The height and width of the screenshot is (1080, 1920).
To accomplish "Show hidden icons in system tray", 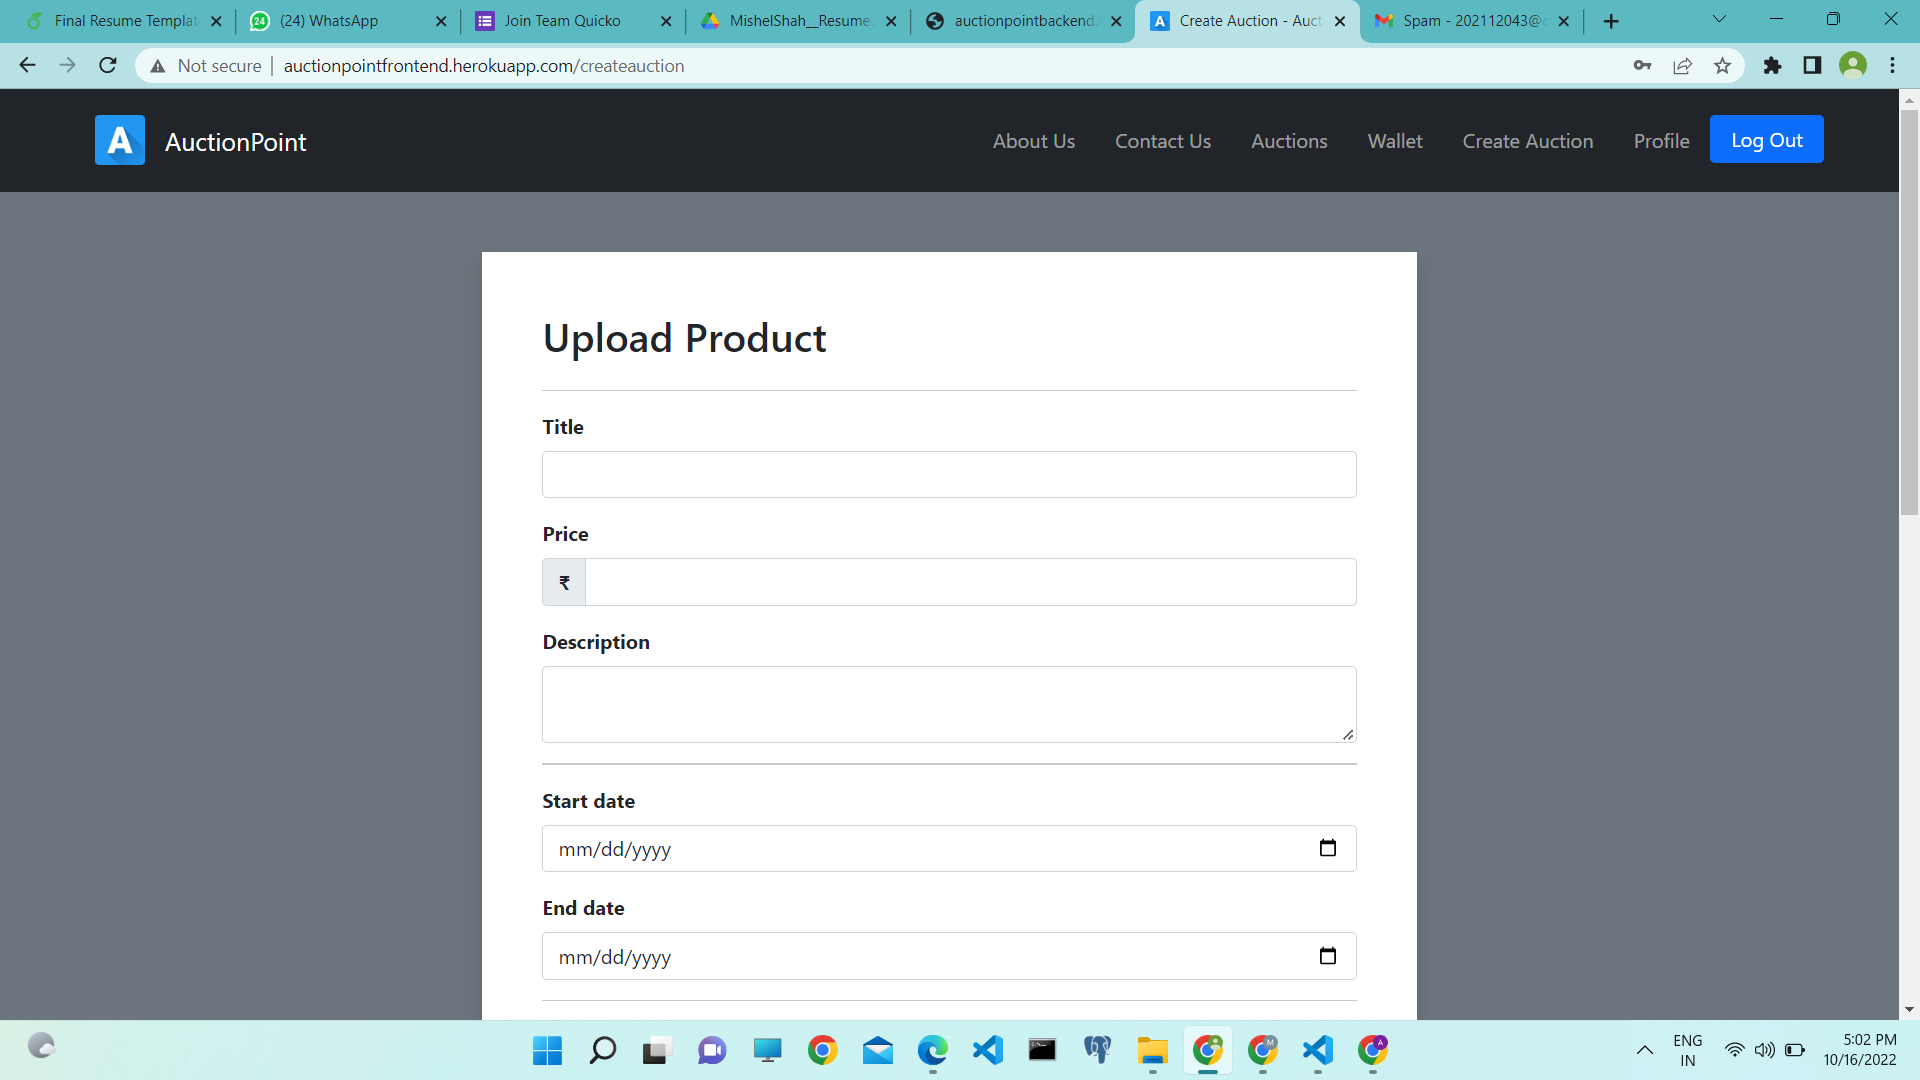I will click(1644, 1050).
